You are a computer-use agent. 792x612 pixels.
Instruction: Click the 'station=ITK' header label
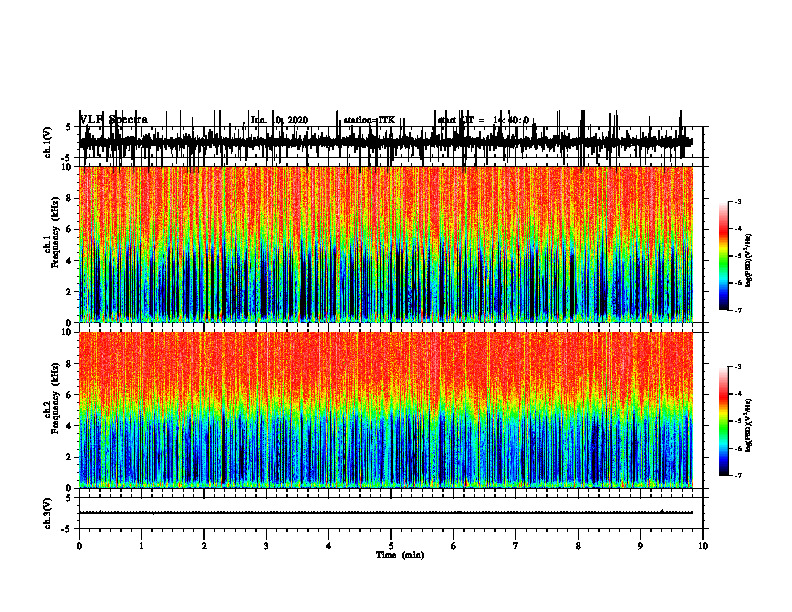click(369, 120)
